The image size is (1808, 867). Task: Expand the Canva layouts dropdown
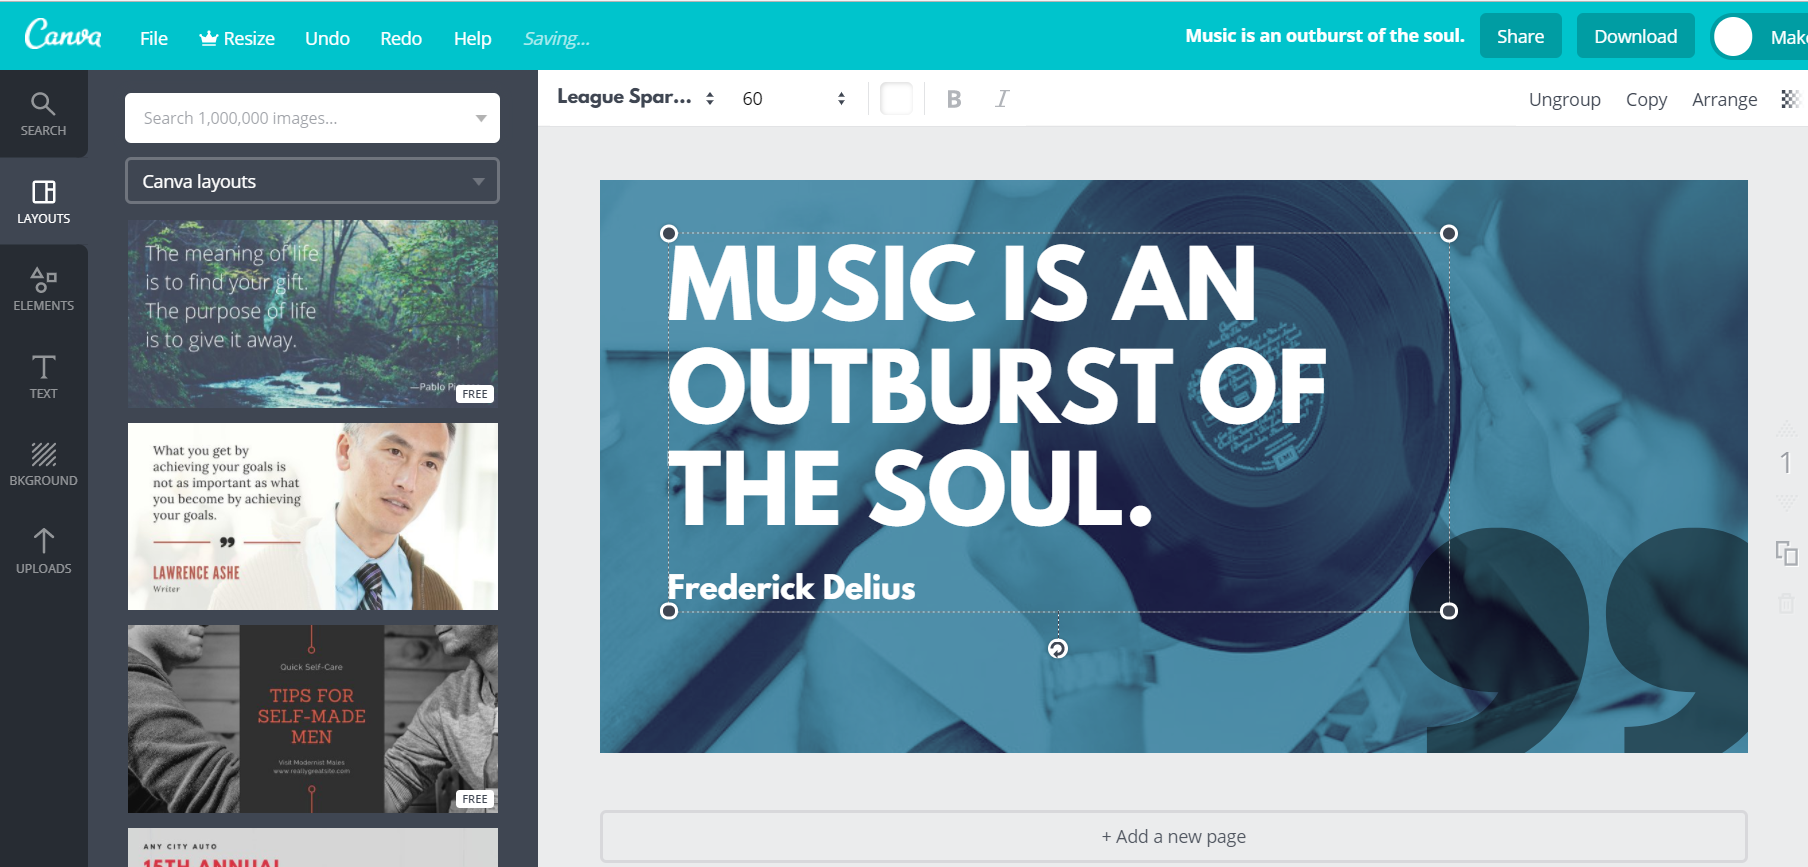point(312,181)
